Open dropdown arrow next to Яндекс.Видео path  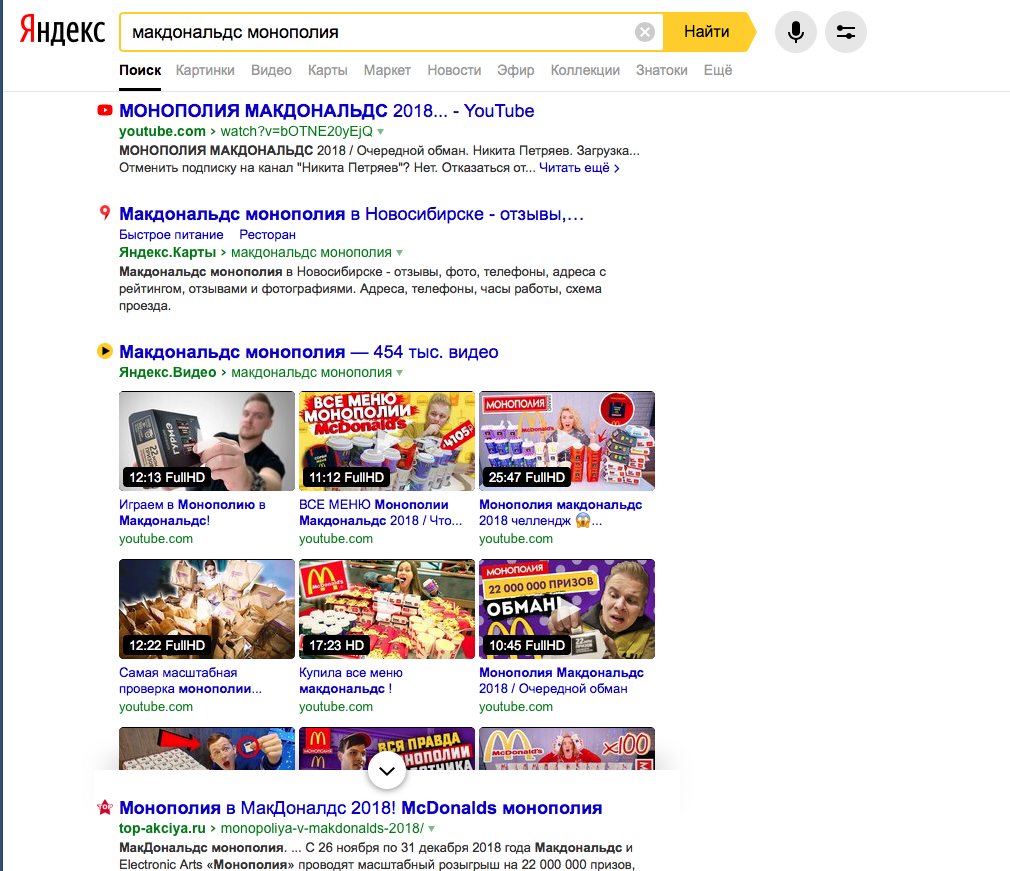pyautogui.click(x=399, y=372)
